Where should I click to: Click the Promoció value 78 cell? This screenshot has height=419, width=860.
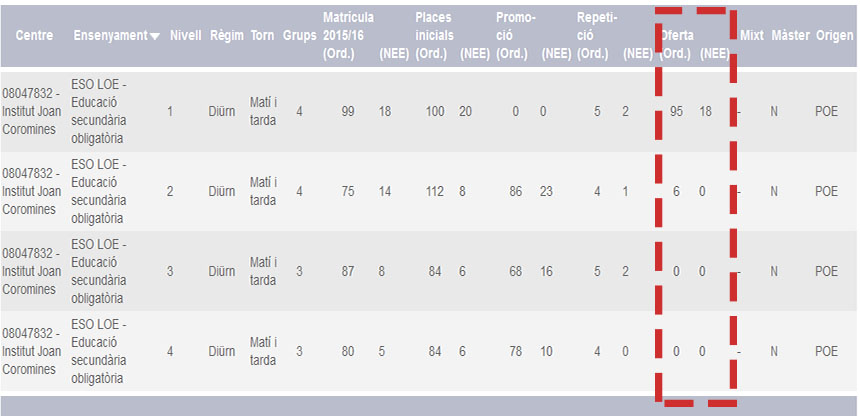516,351
